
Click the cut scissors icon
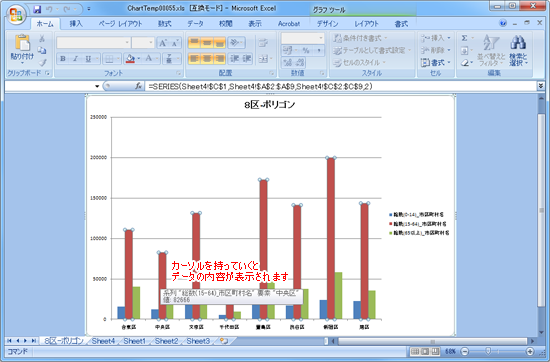pyautogui.click(x=42, y=38)
